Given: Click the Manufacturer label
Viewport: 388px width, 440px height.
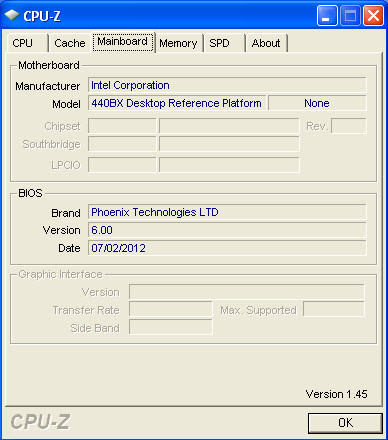Looking at the screenshot, I should click(x=48, y=86).
